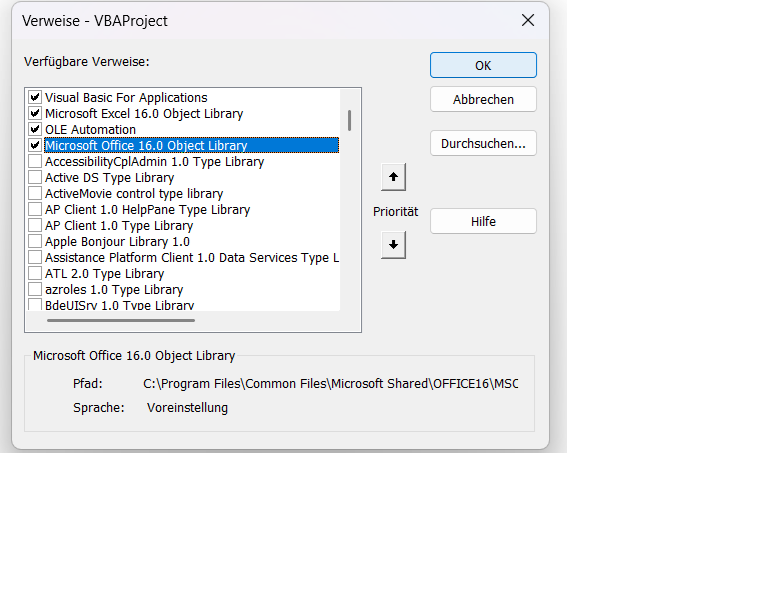Viewport: 774px width, 613px height.
Task: Check ATL 2.0 Type Library
Action: [x=35, y=273]
